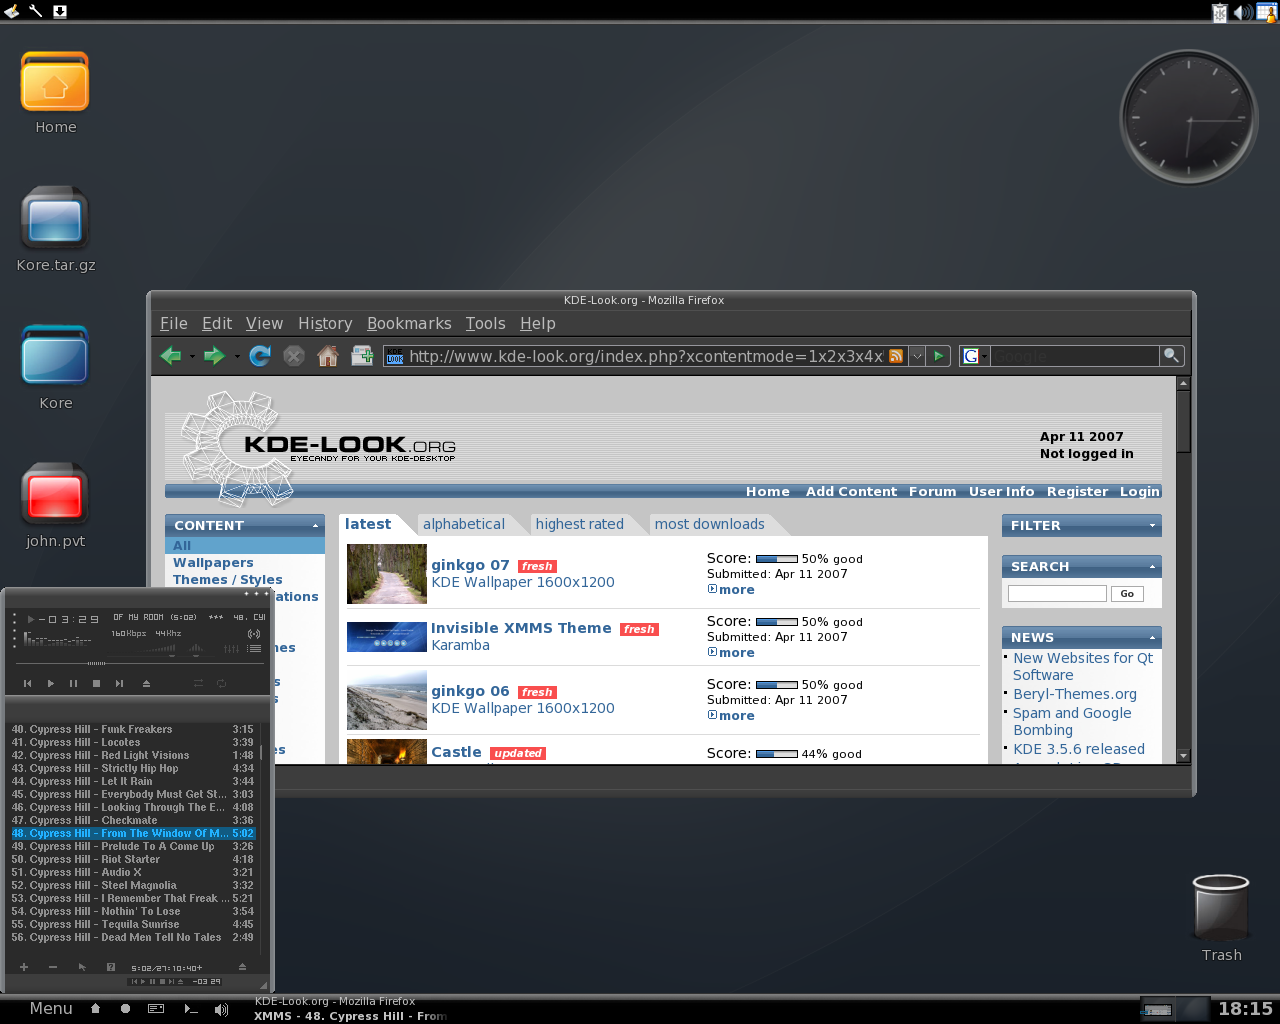Stop playback in XMMS
The height and width of the screenshot is (1024, 1280).
pyautogui.click(x=96, y=684)
